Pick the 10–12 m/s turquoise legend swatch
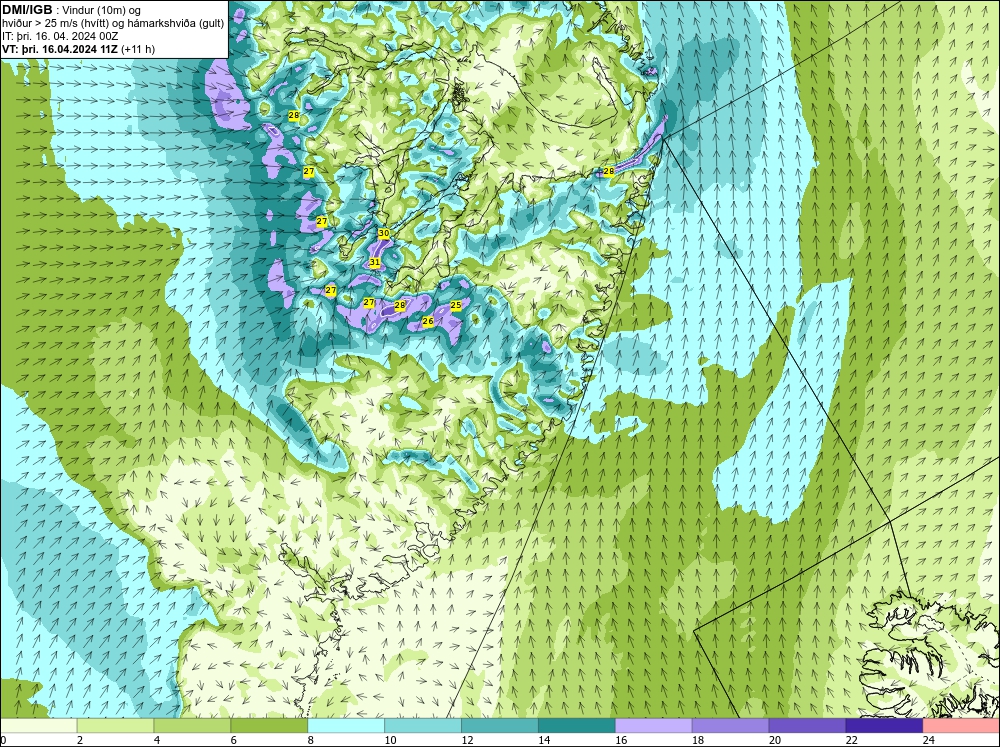Image resolution: width=1000 pixels, height=747 pixels. point(423,726)
